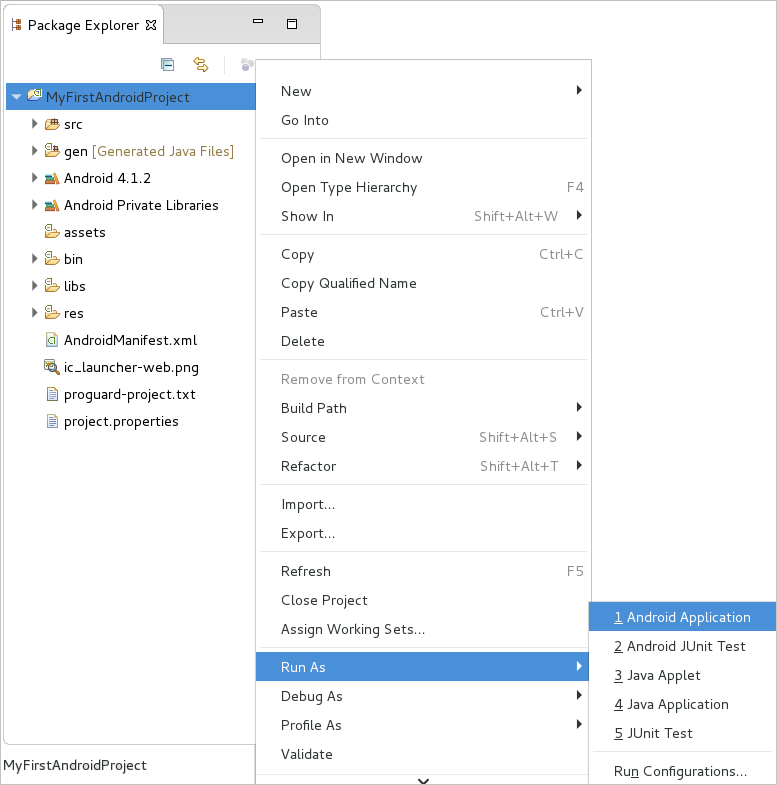Click the libs folder icon
This screenshot has width=777, height=785.
(52, 285)
